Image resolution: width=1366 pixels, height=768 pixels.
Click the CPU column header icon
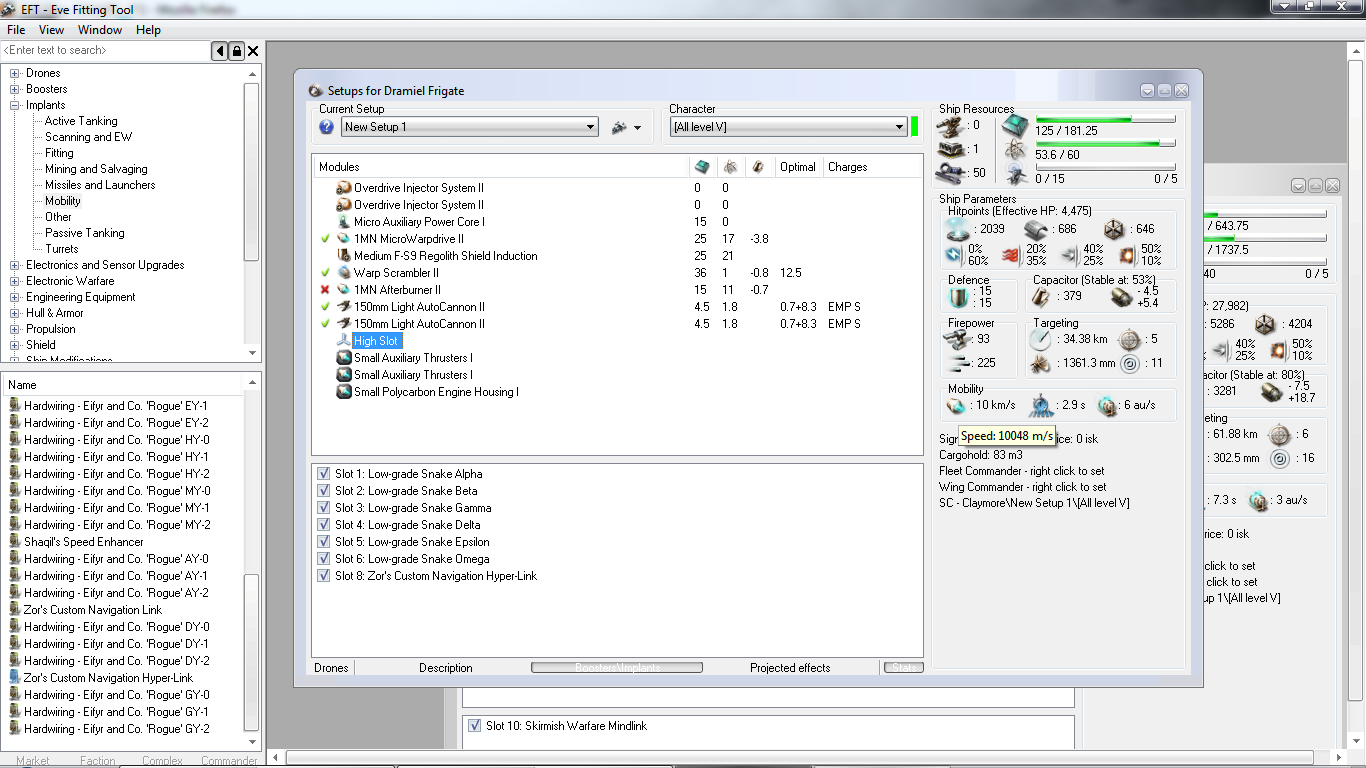702,167
